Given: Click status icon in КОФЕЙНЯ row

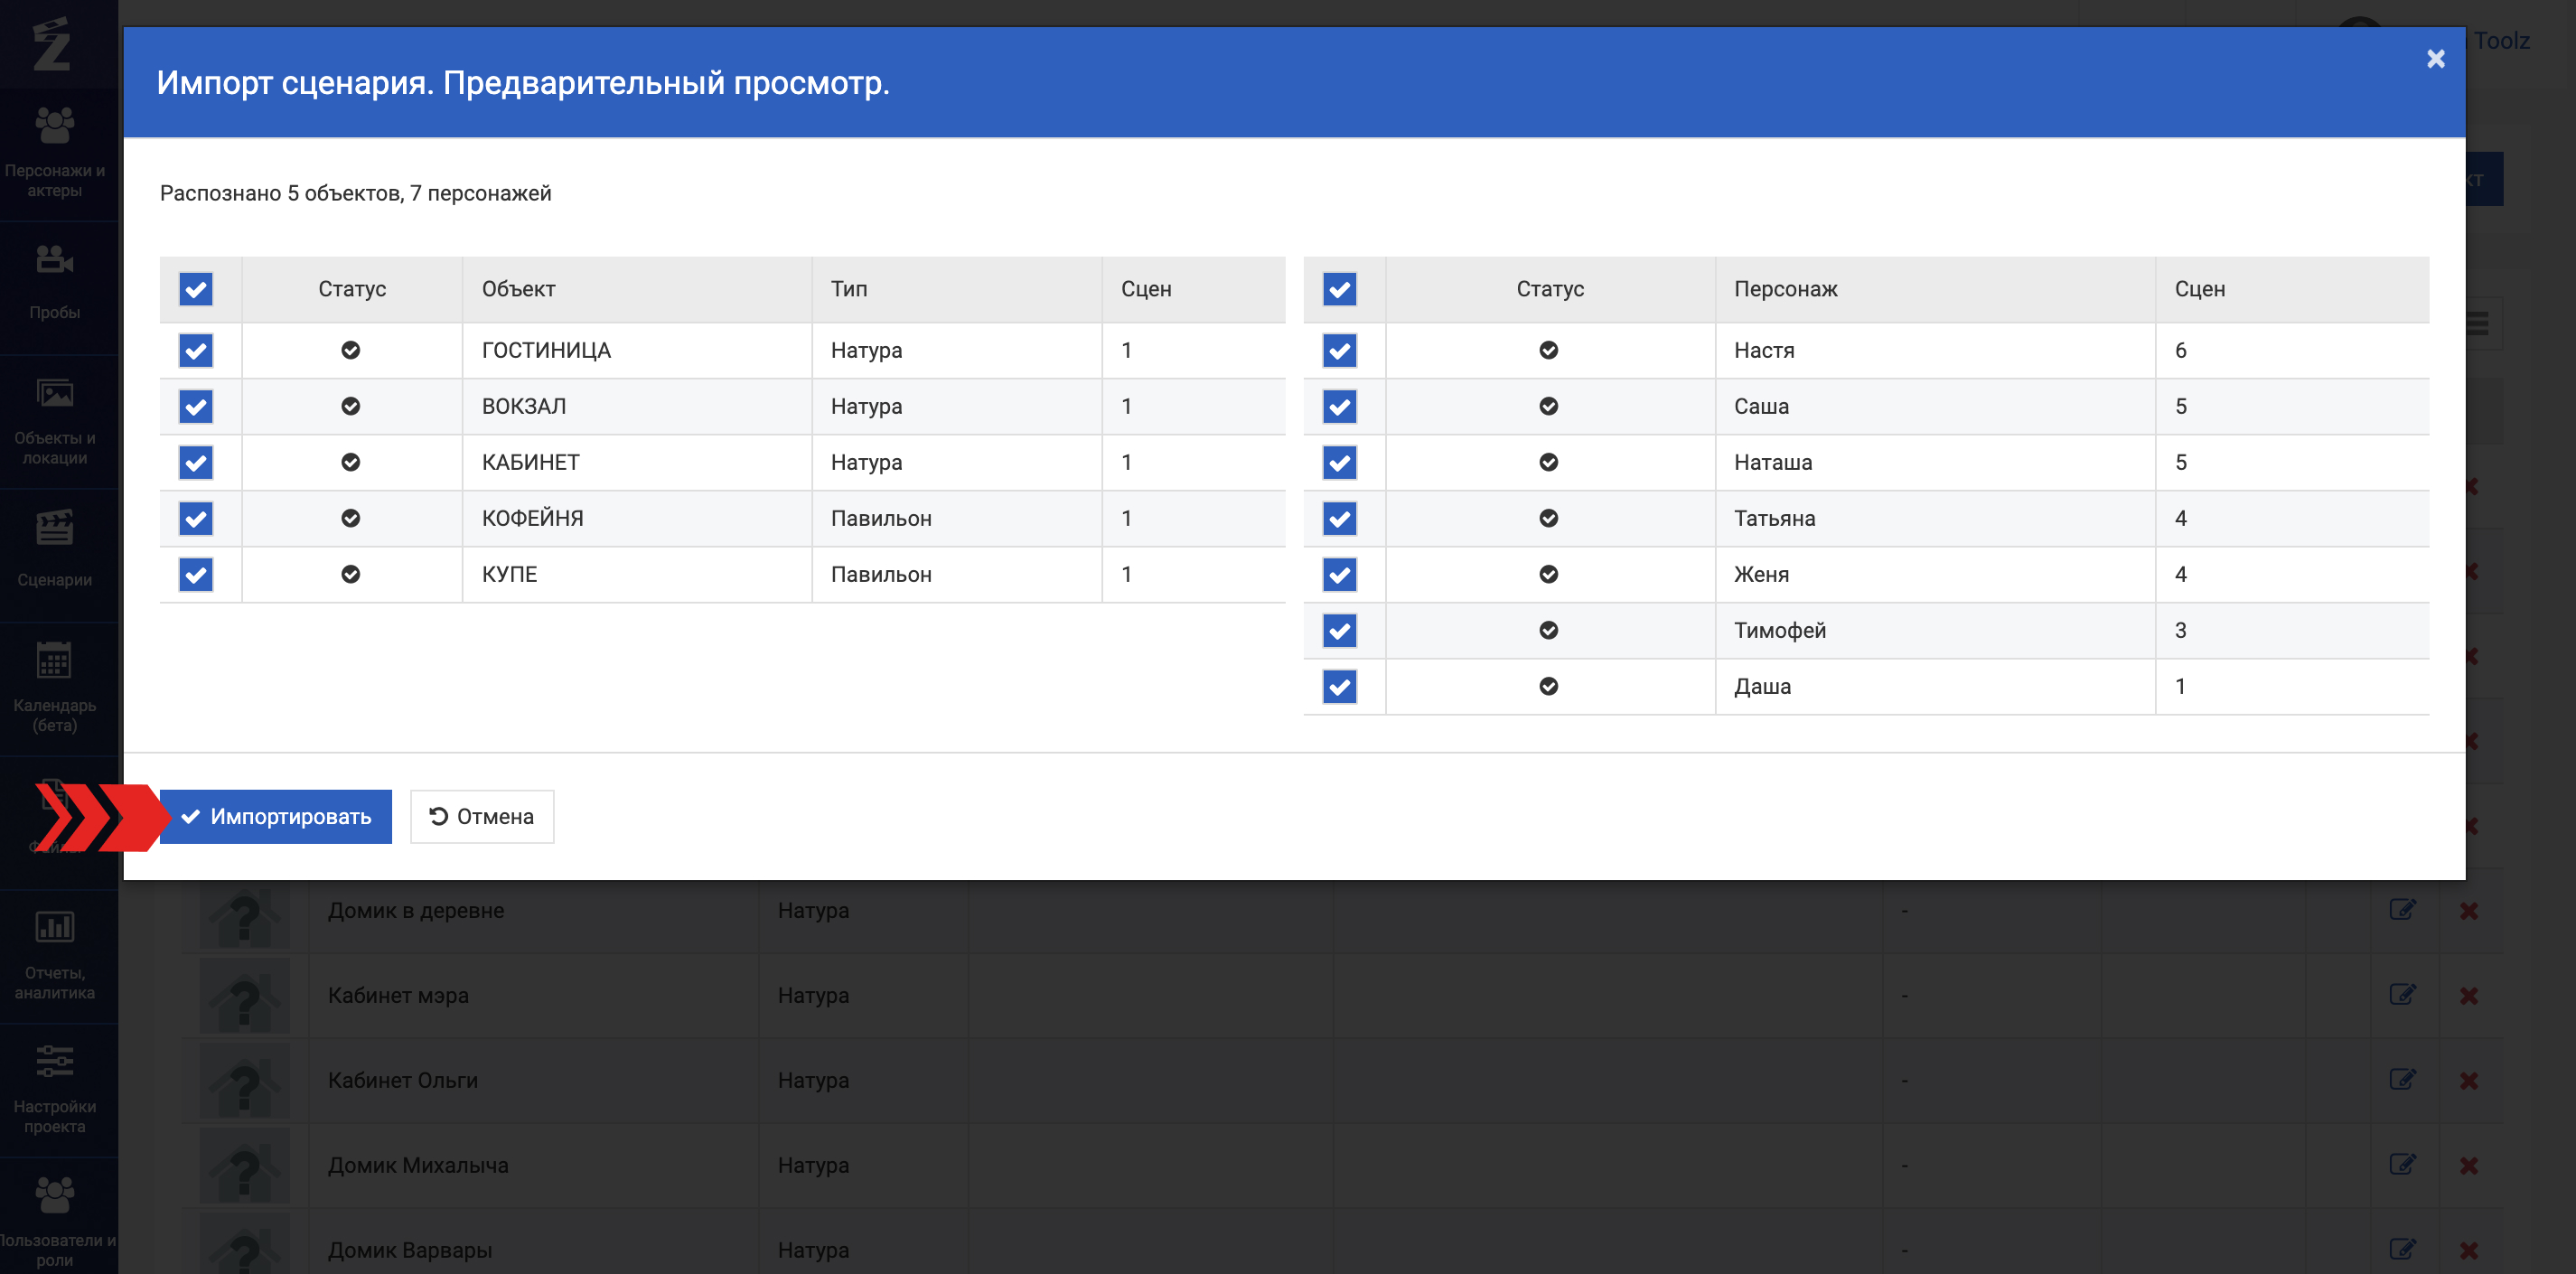Looking at the screenshot, I should point(350,518).
